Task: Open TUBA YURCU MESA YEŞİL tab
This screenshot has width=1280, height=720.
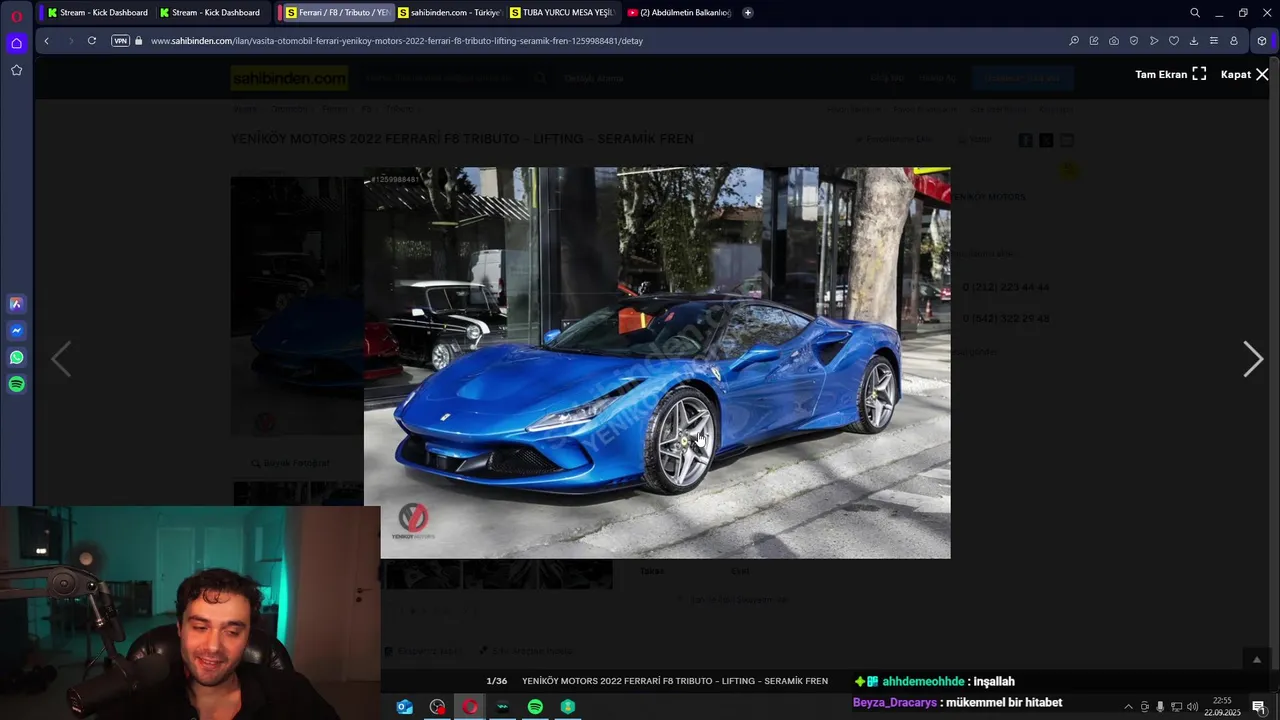Action: pos(561,12)
